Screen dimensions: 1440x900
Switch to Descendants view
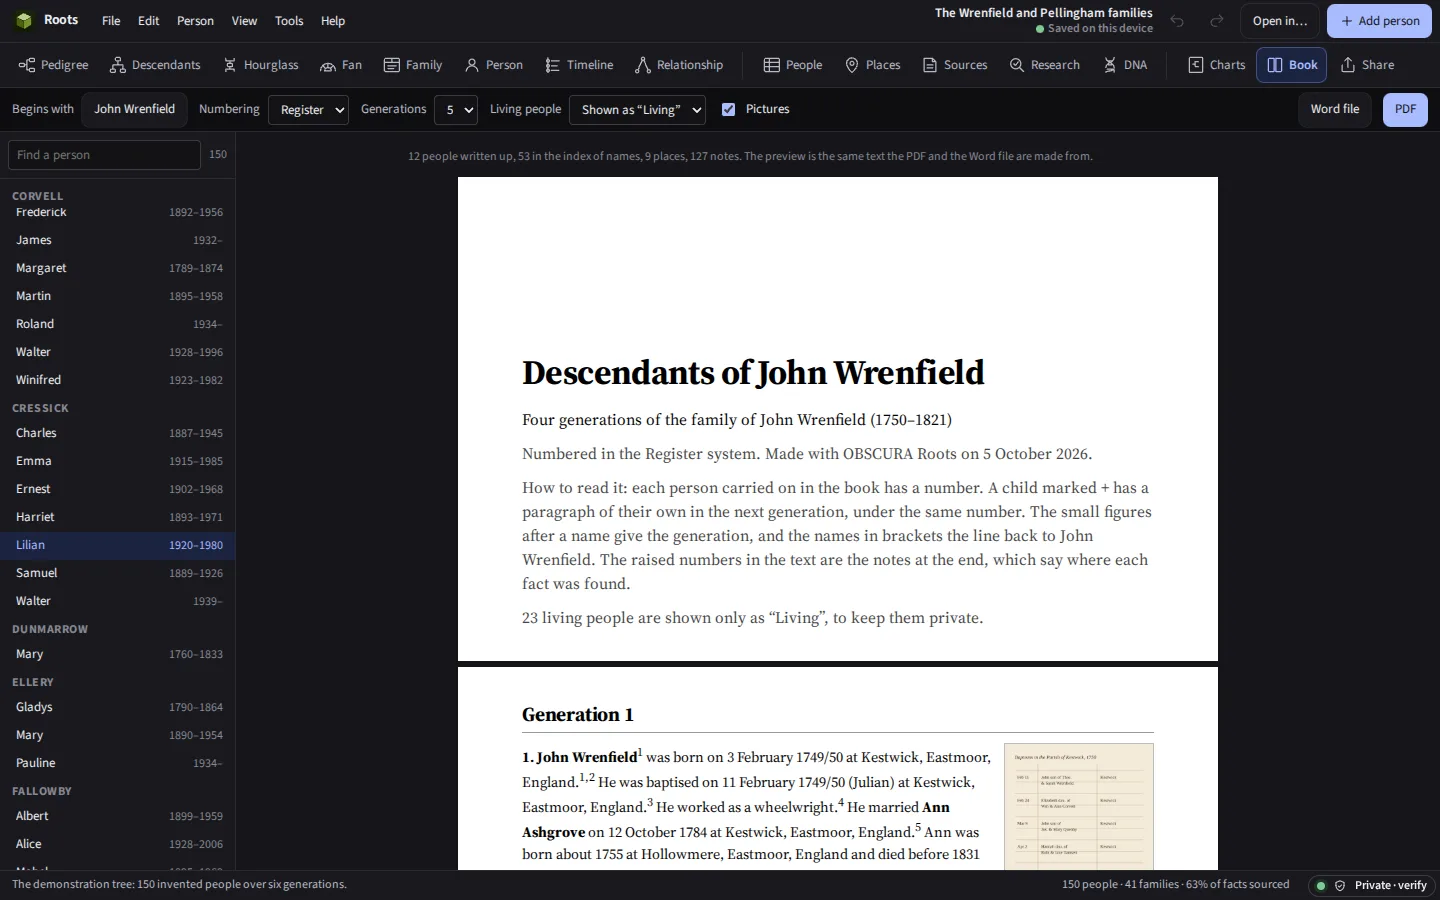pos(155,65)
